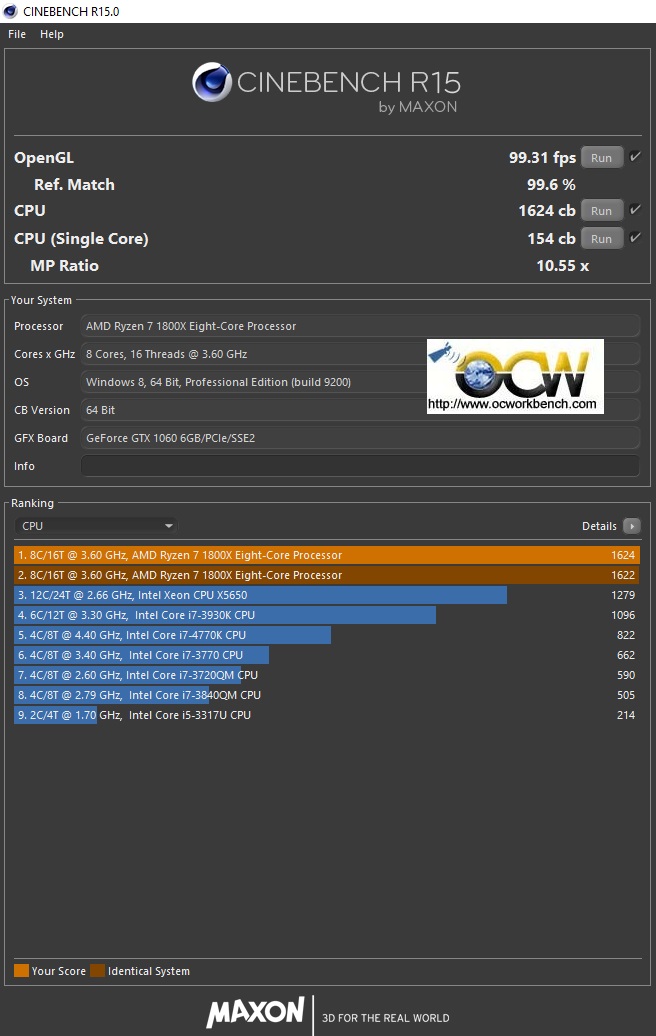Click the Info input field
Image resolution: width=656 pixels, height=1036 pixels.
(x=360, y=466)
